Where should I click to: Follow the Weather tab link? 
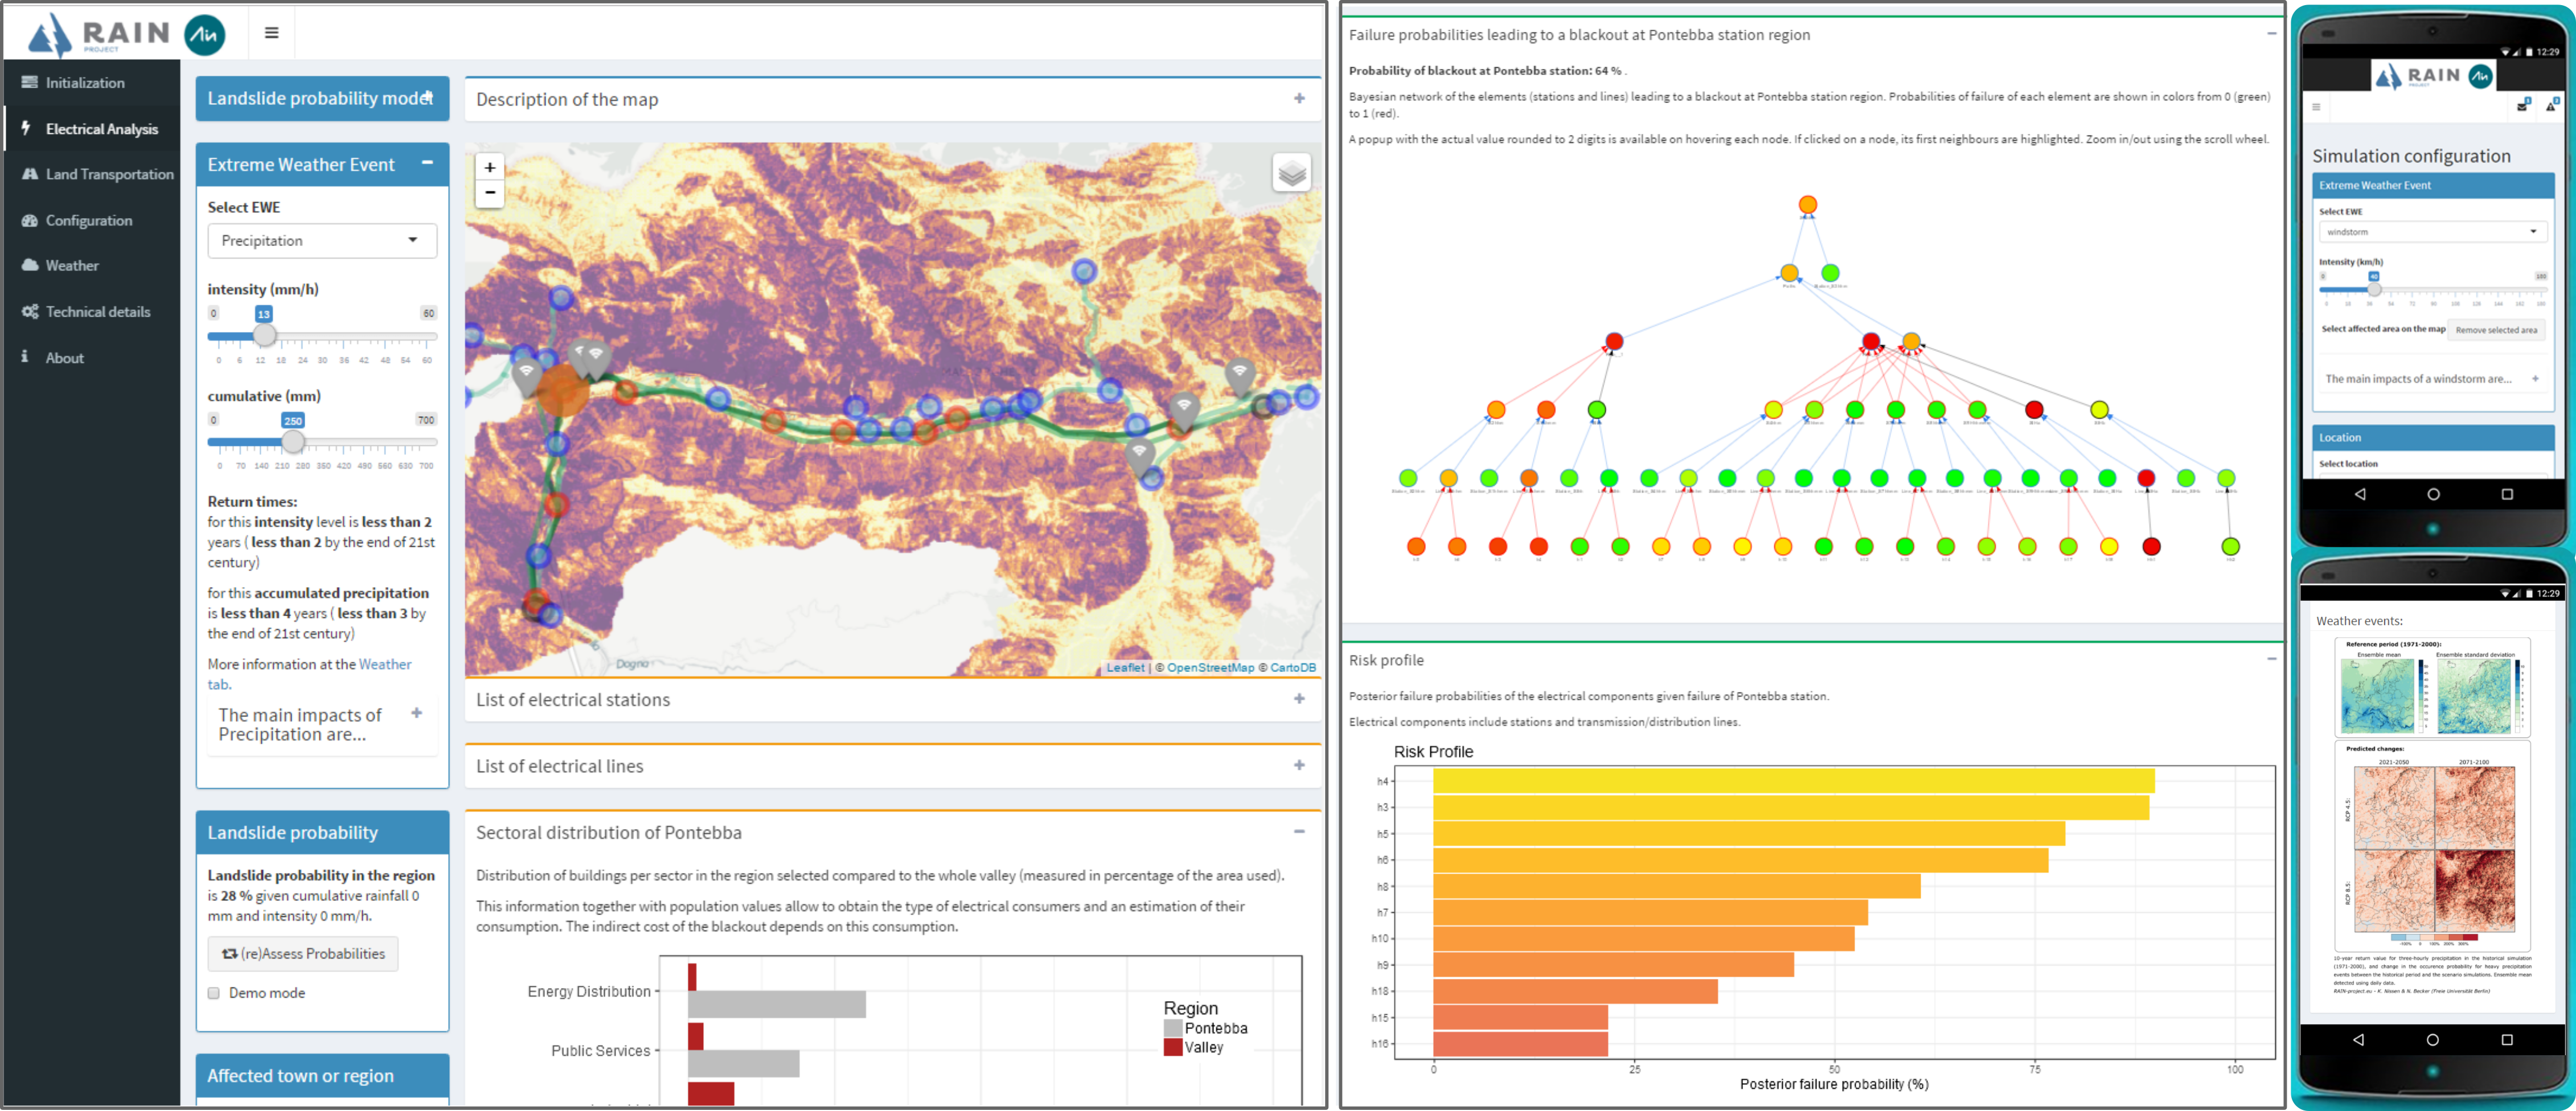(385, 664)
